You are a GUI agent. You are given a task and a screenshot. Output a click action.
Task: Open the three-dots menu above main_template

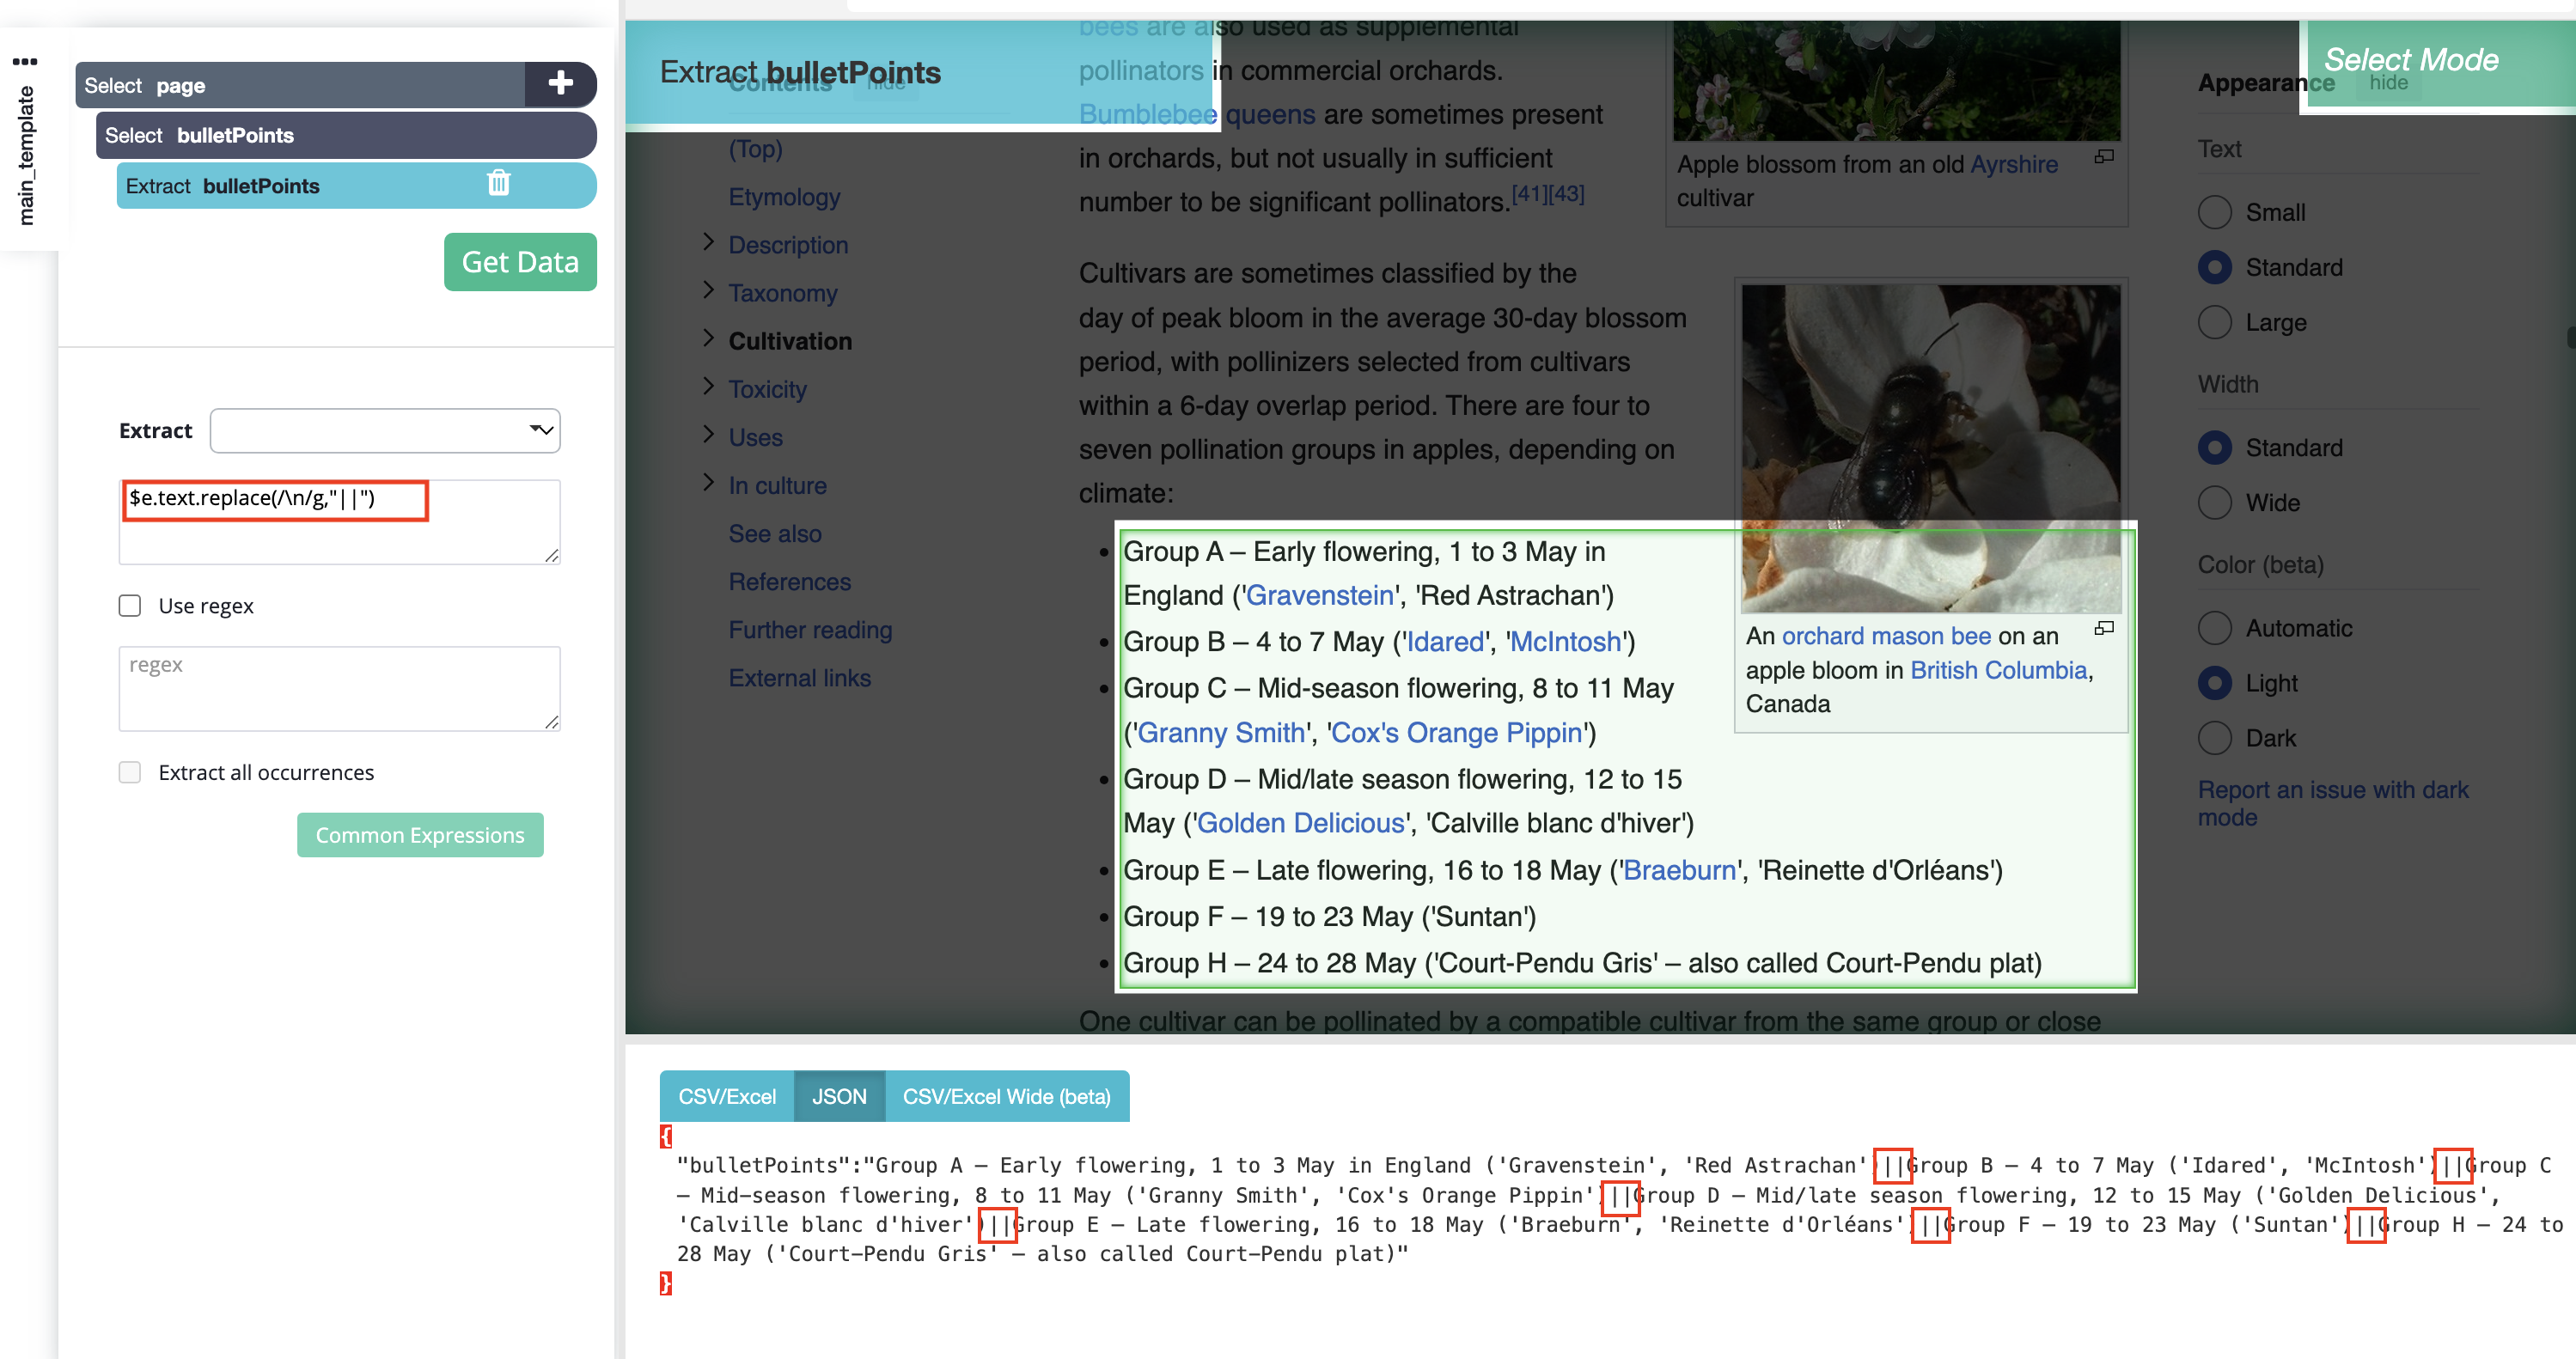pyautogui.click(x=25, y=62)
